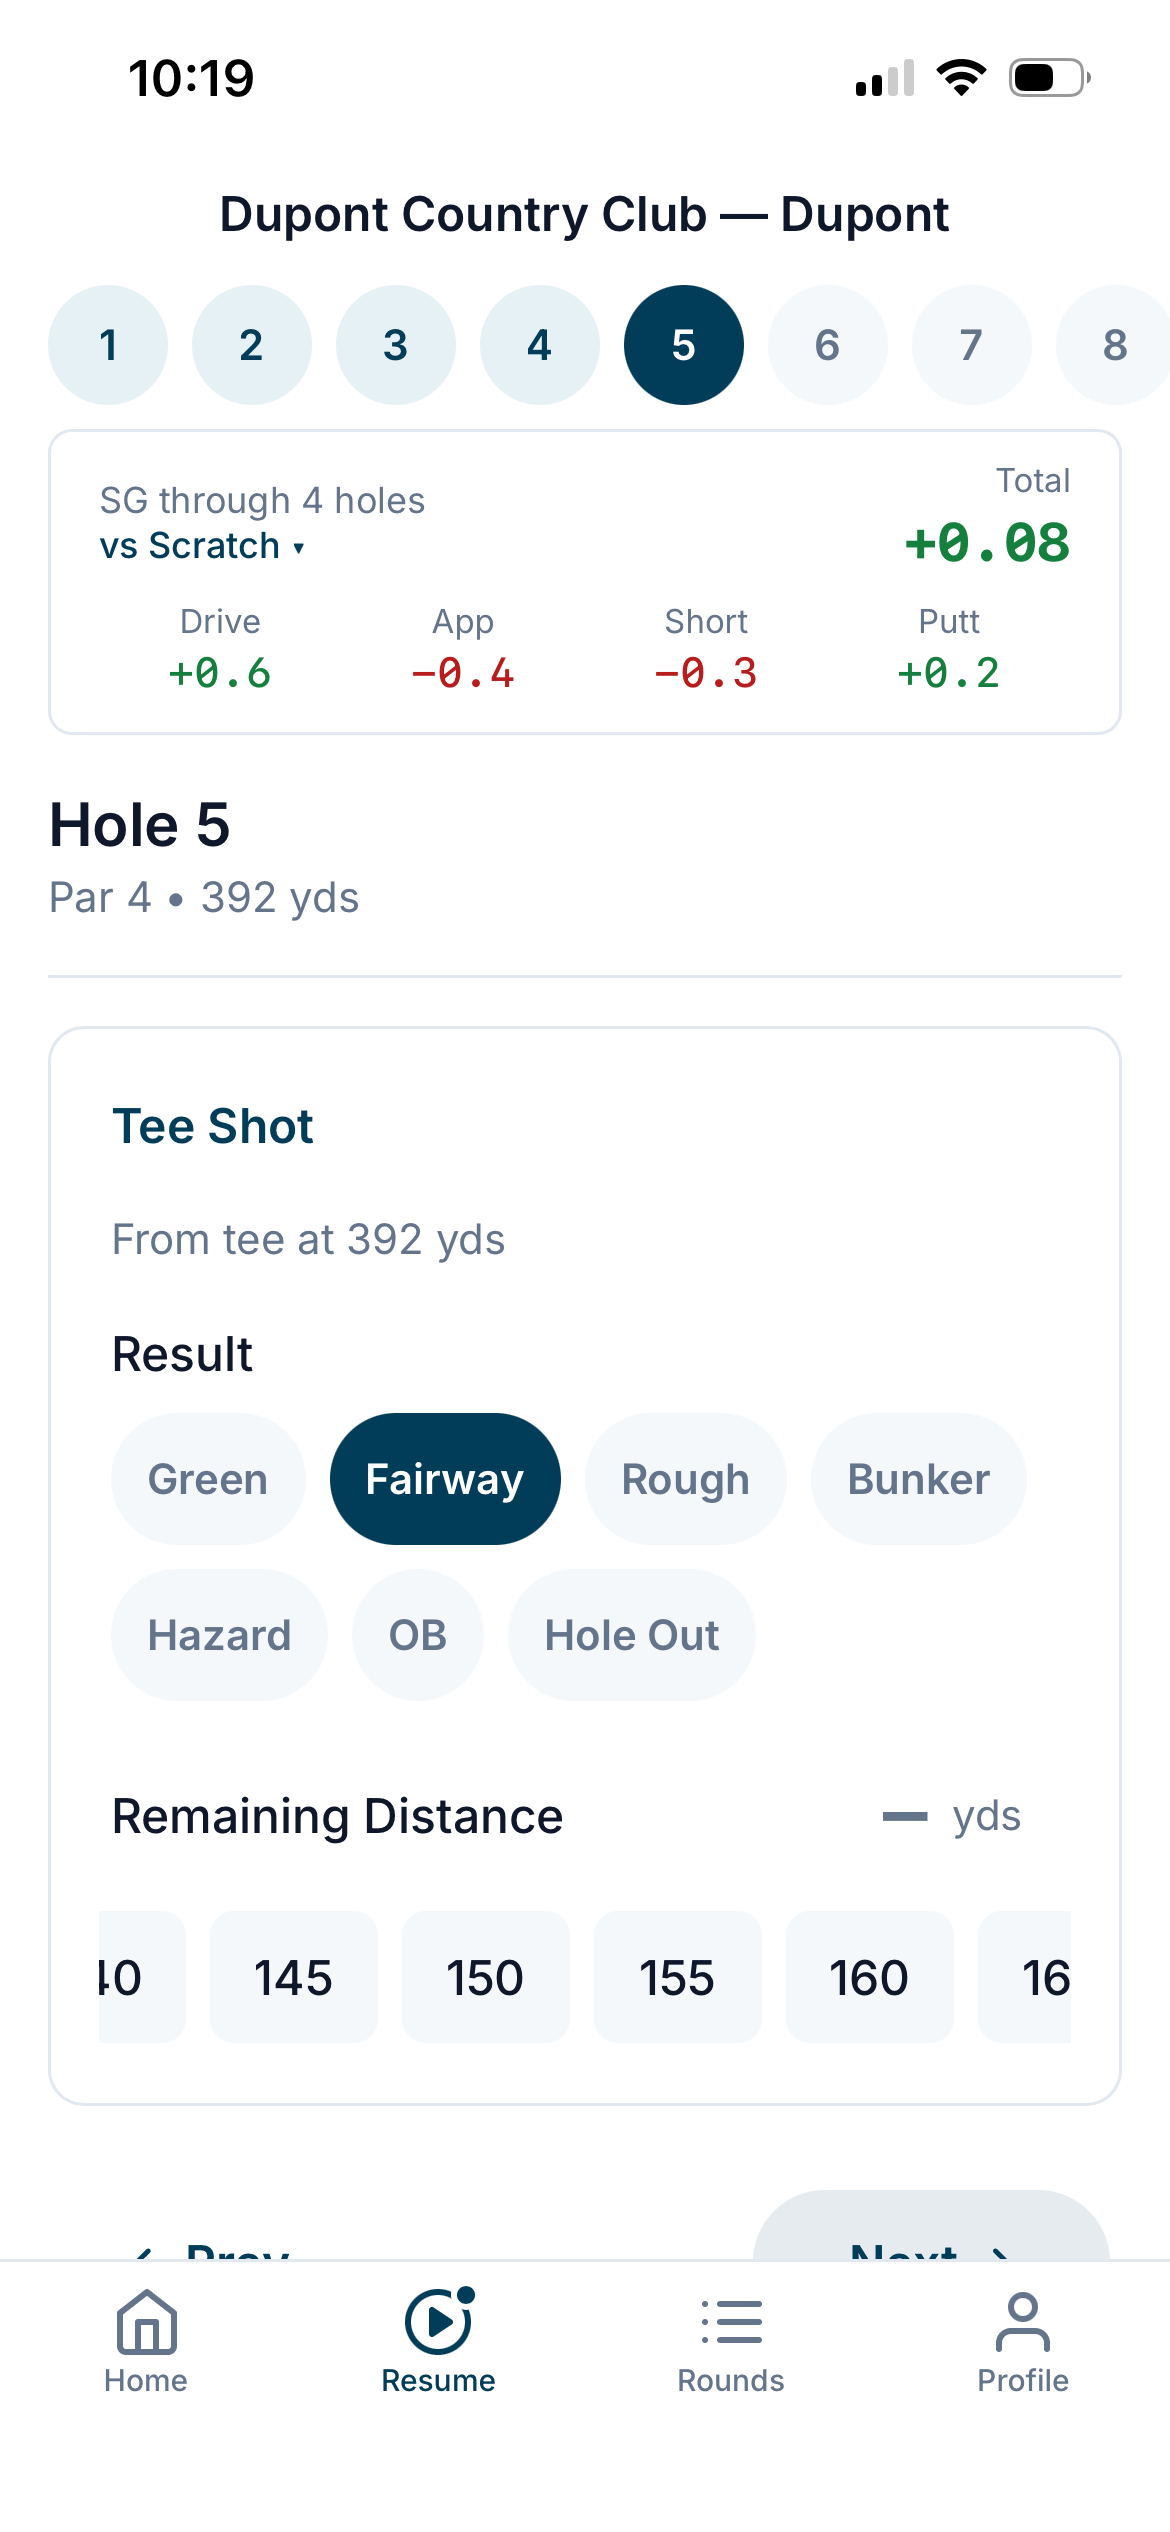Mark the shot as Hole Out
The height and width of the screenshot is (2532, 1170).
[x=631, y=1634]
